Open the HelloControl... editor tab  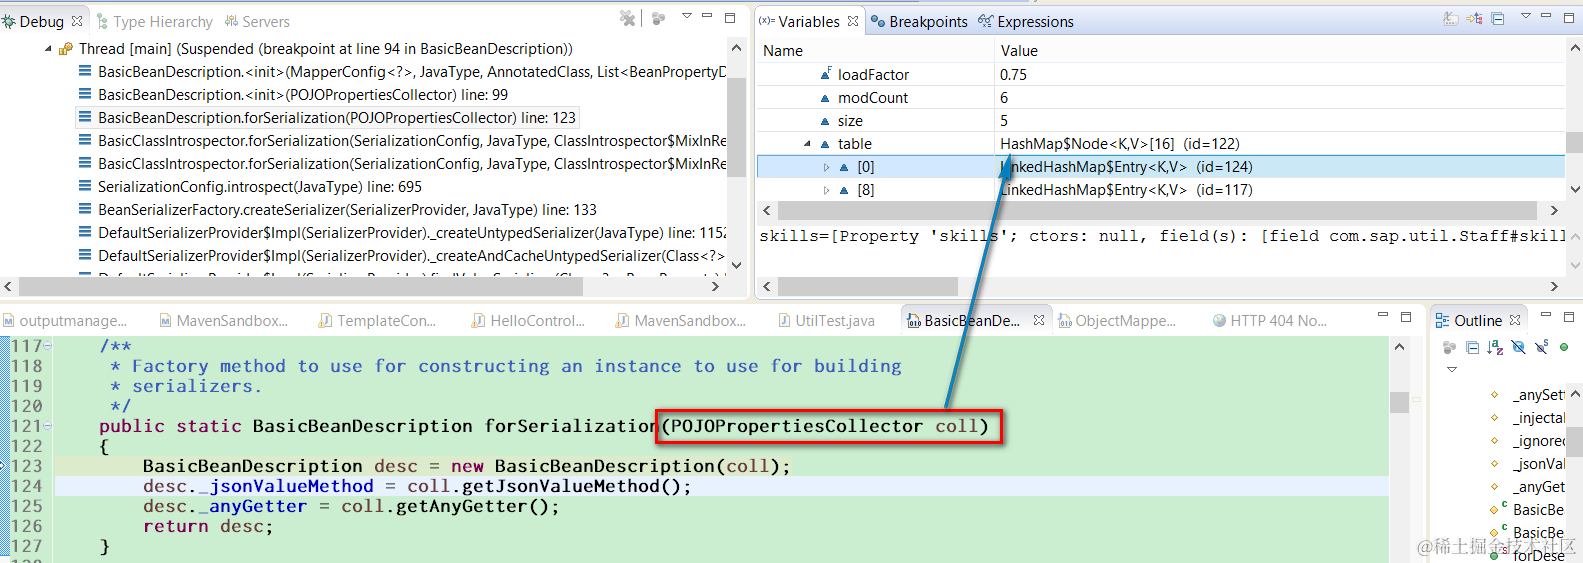tap(528, 321)
